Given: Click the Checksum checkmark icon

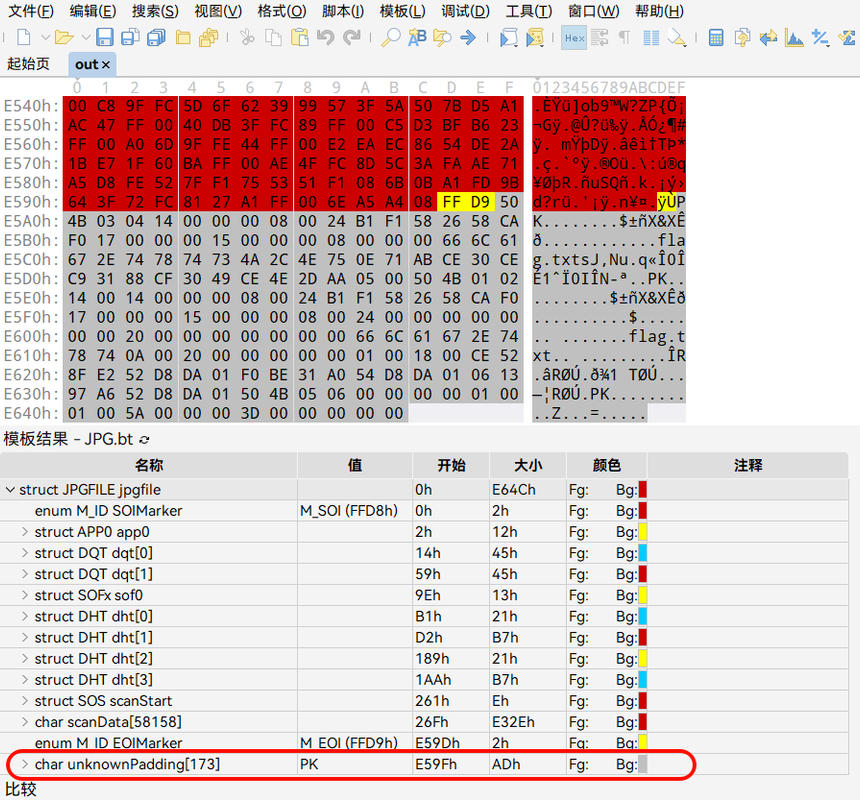Looking at the screenshot, I should pyautogui.click(x=846, y=37).
